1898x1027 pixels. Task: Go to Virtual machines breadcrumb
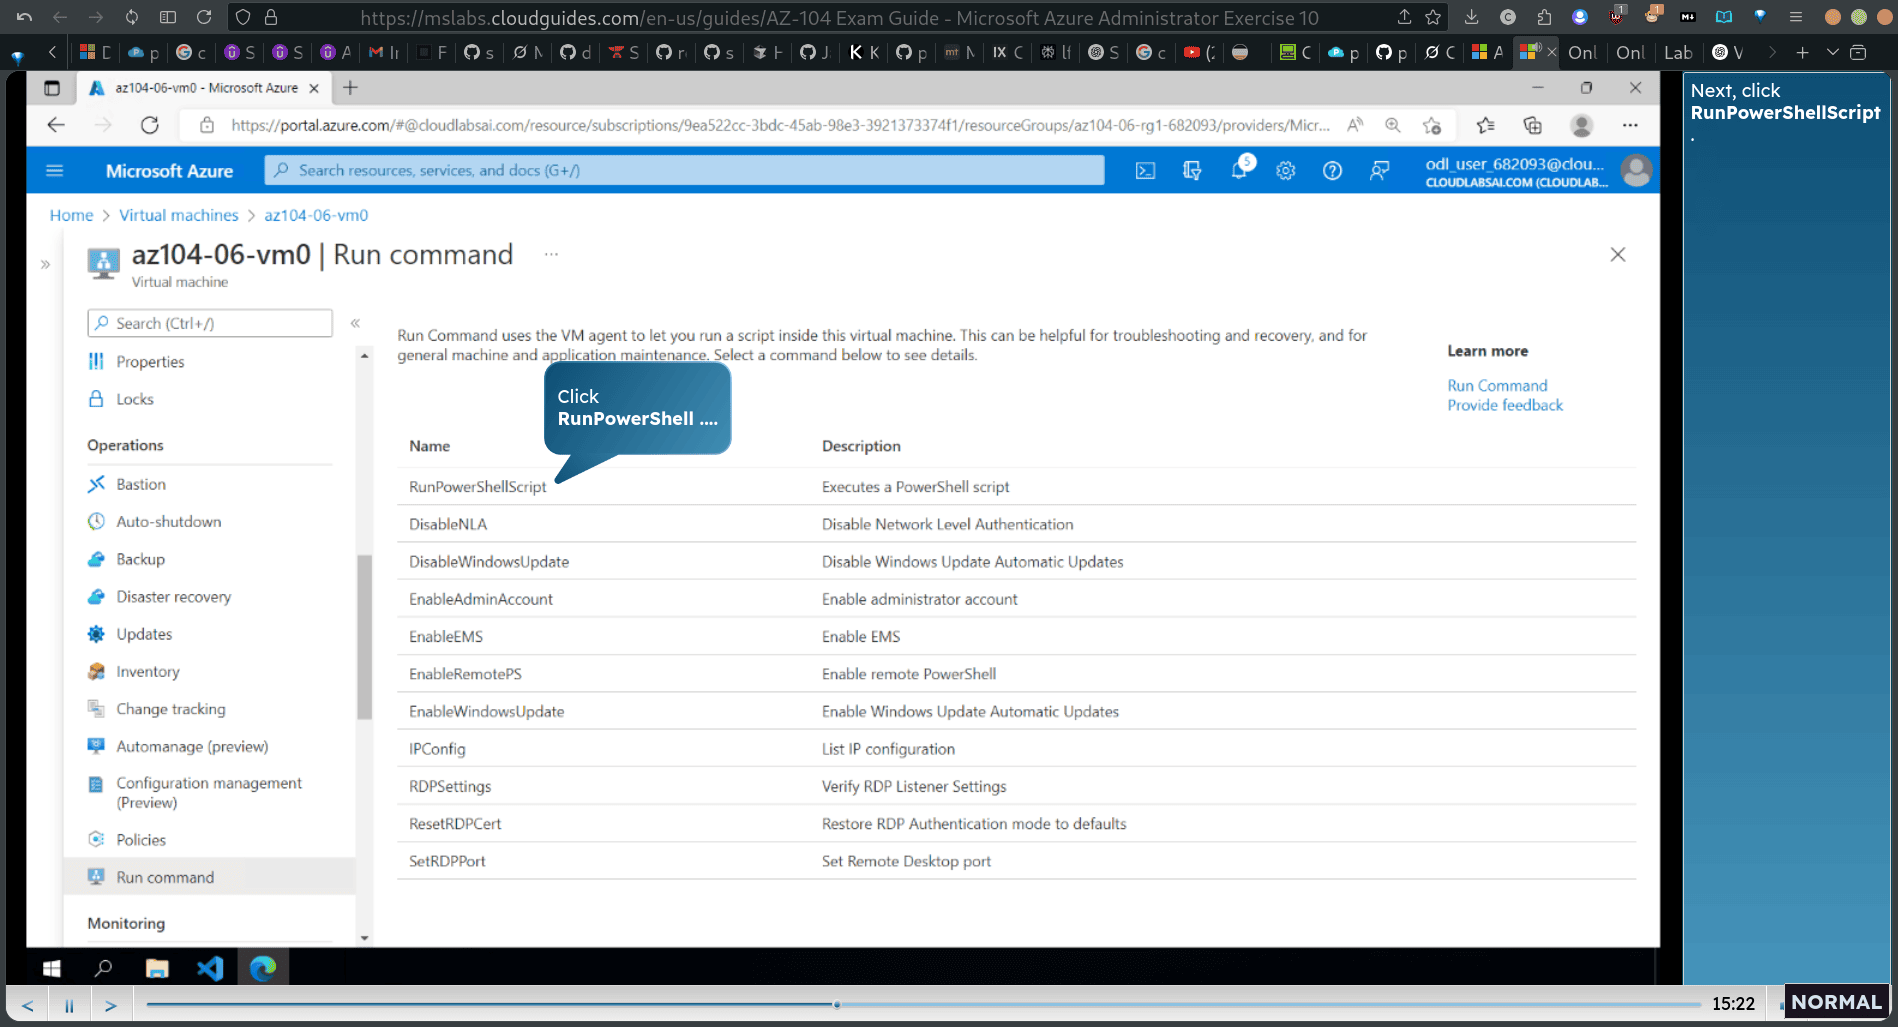179,215
